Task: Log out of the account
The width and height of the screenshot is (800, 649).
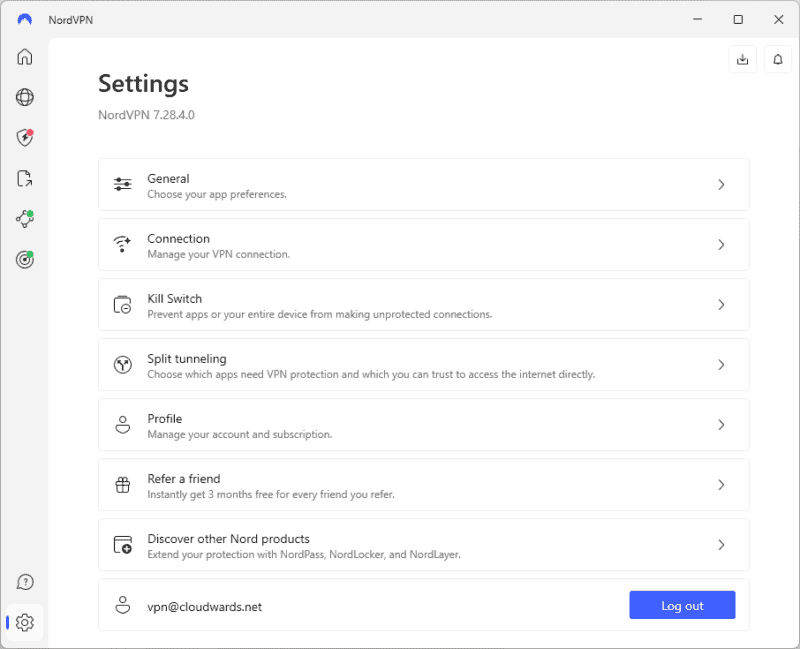Action: (682, 605)
